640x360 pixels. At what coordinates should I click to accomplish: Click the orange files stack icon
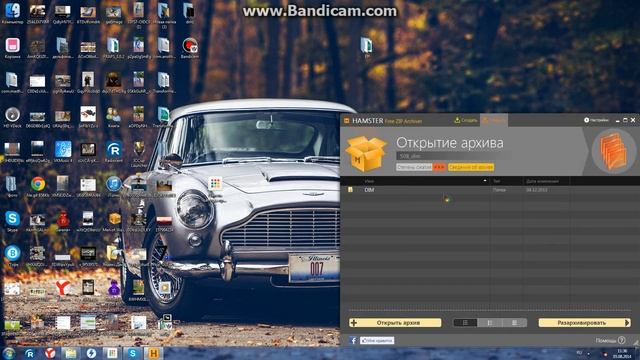(614, 151)
